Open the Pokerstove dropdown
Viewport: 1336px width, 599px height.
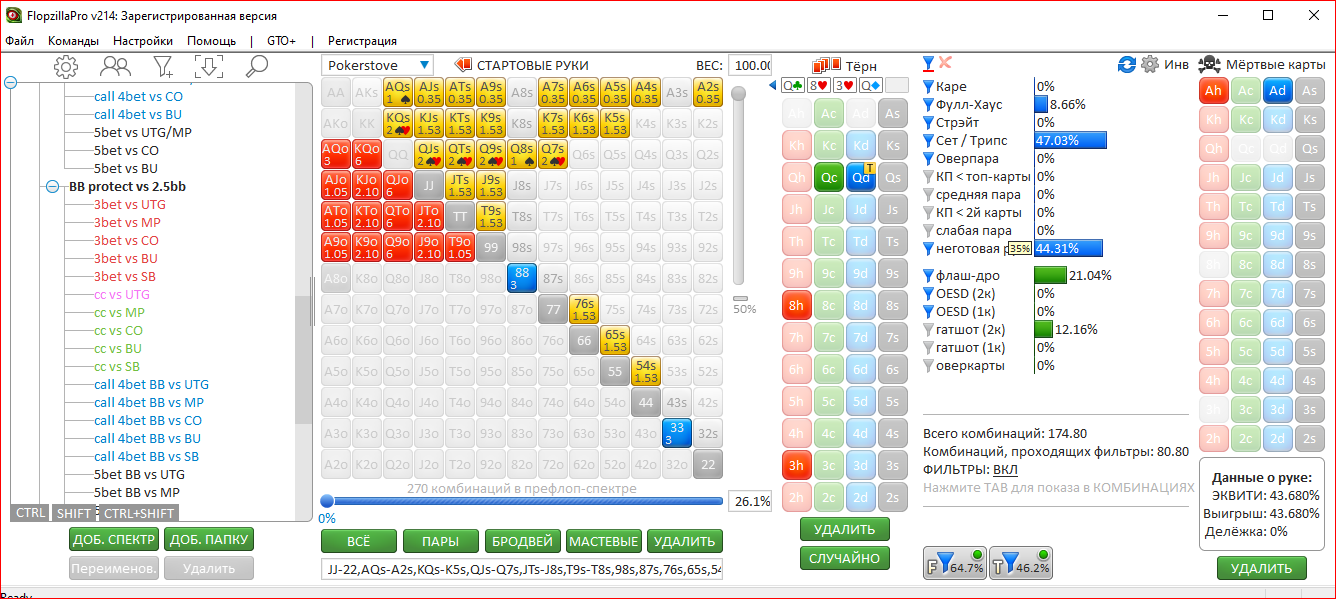pyautogui.click(x=377, y=65)
